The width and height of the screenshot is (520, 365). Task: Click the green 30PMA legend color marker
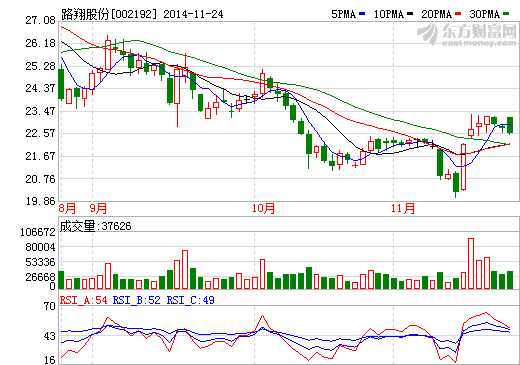point(506,14)
